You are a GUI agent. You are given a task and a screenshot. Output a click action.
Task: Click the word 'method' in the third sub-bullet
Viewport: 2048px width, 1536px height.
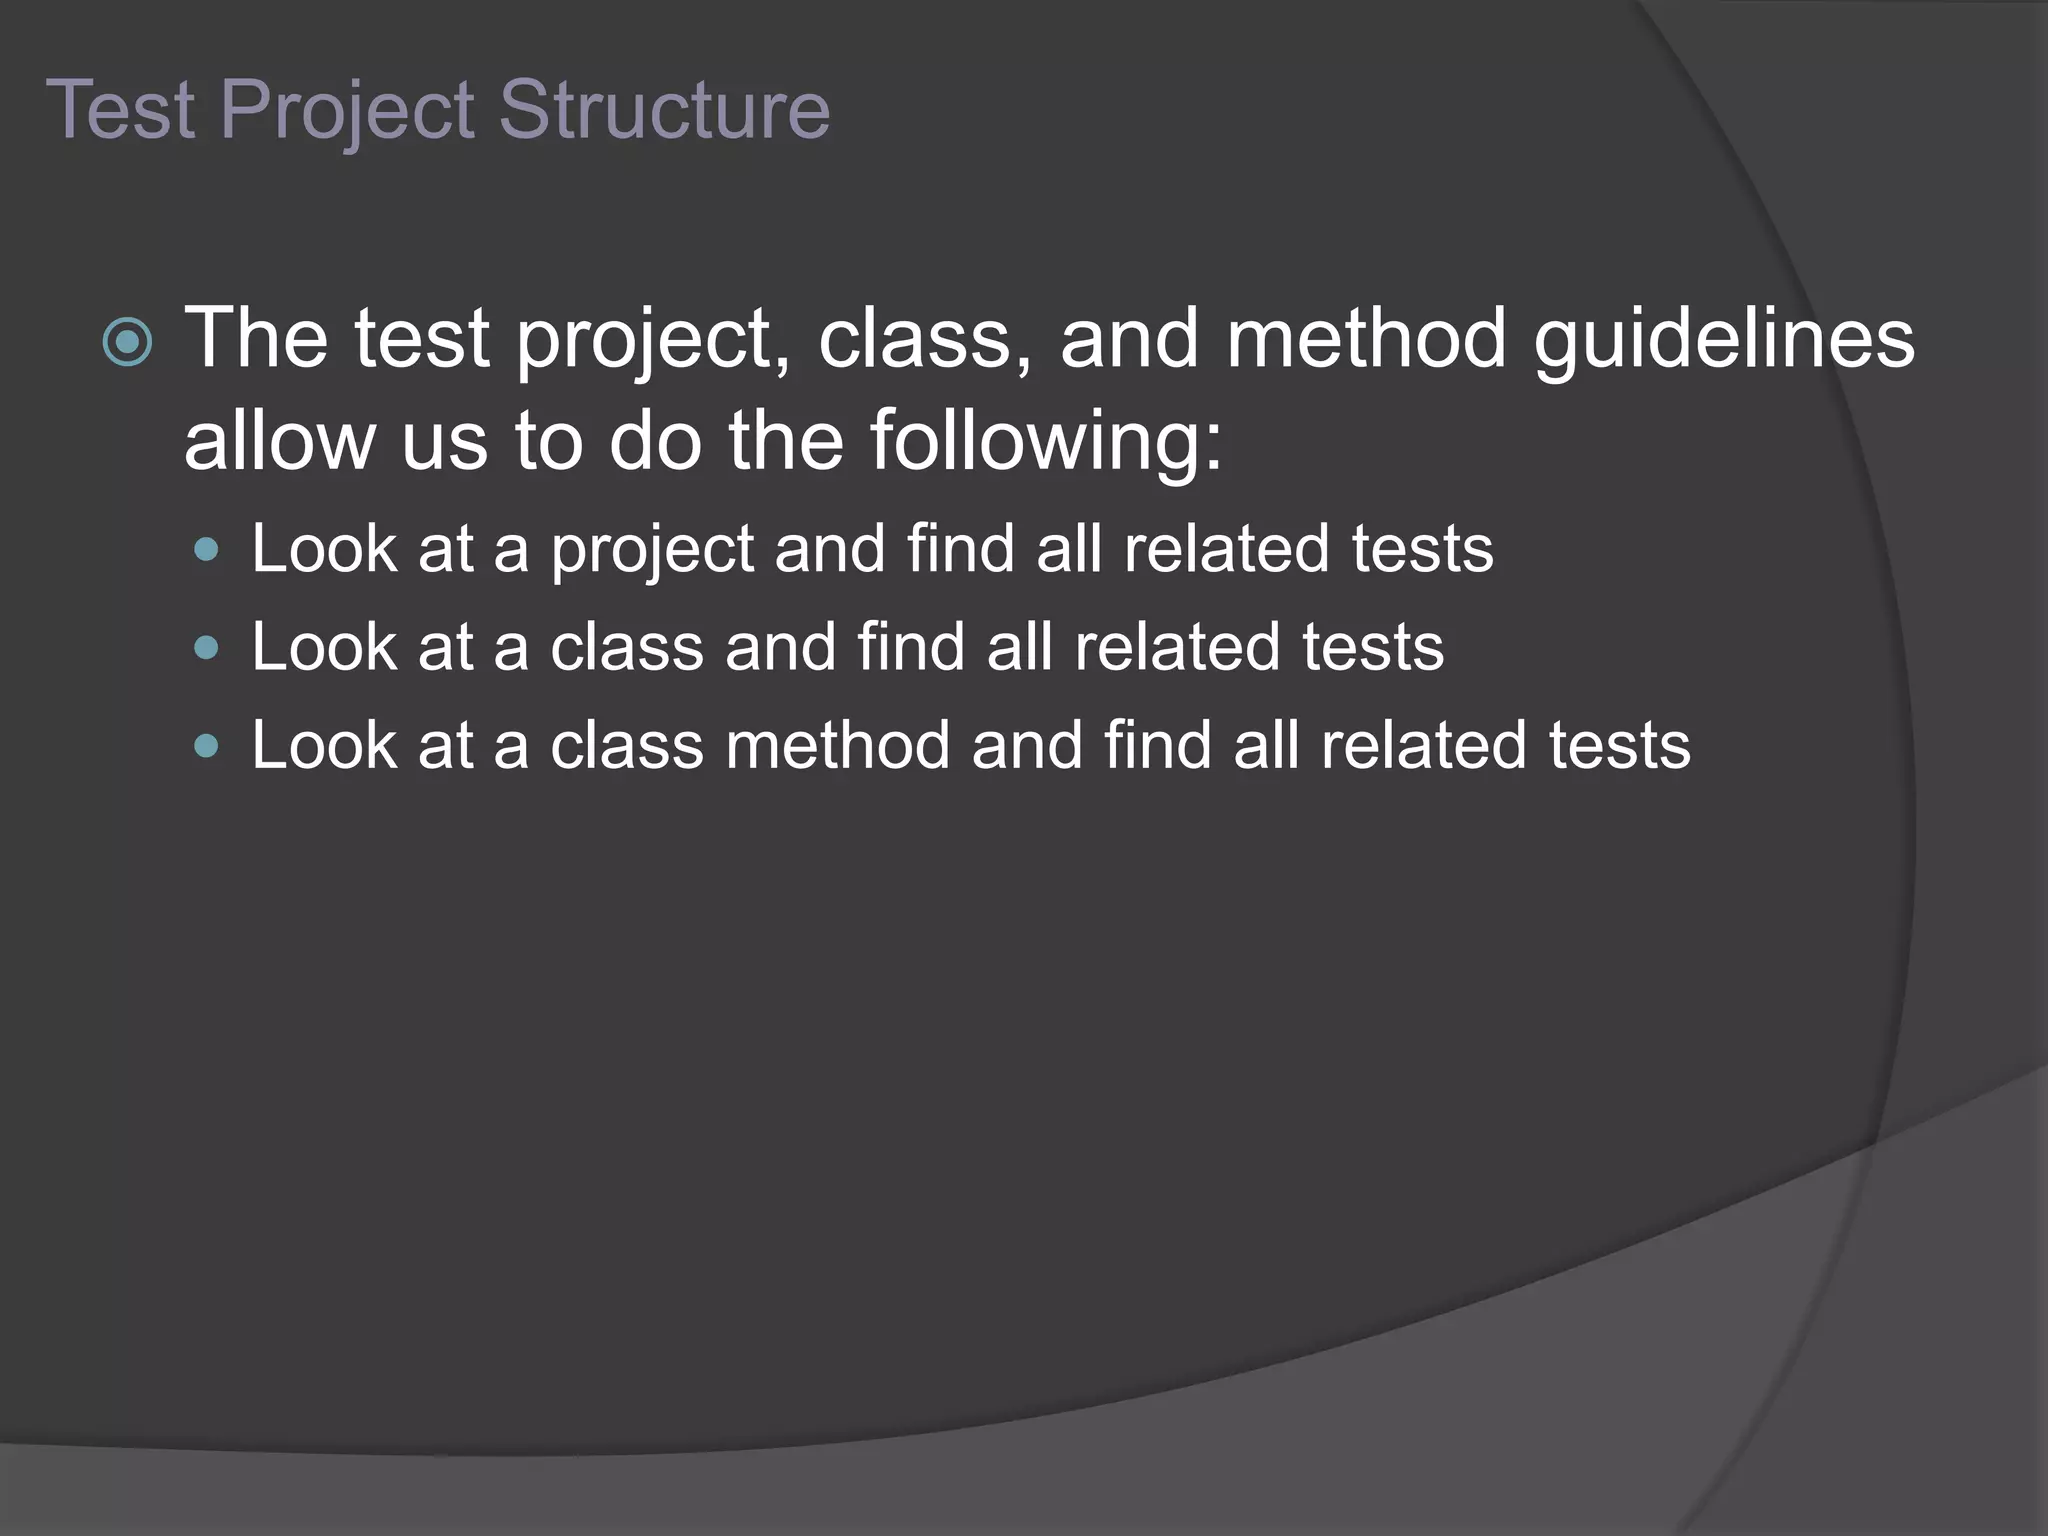837,746
